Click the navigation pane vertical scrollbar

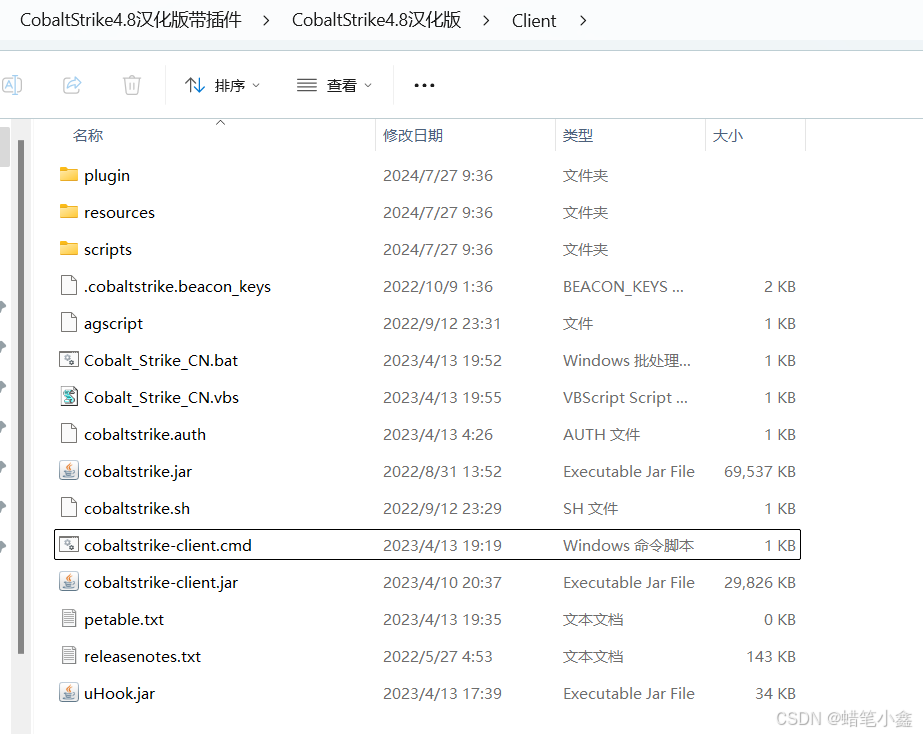(21, 397)
